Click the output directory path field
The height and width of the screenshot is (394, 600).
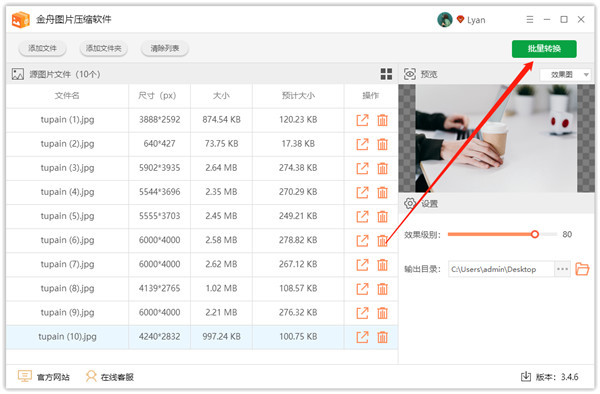point(501,269)
